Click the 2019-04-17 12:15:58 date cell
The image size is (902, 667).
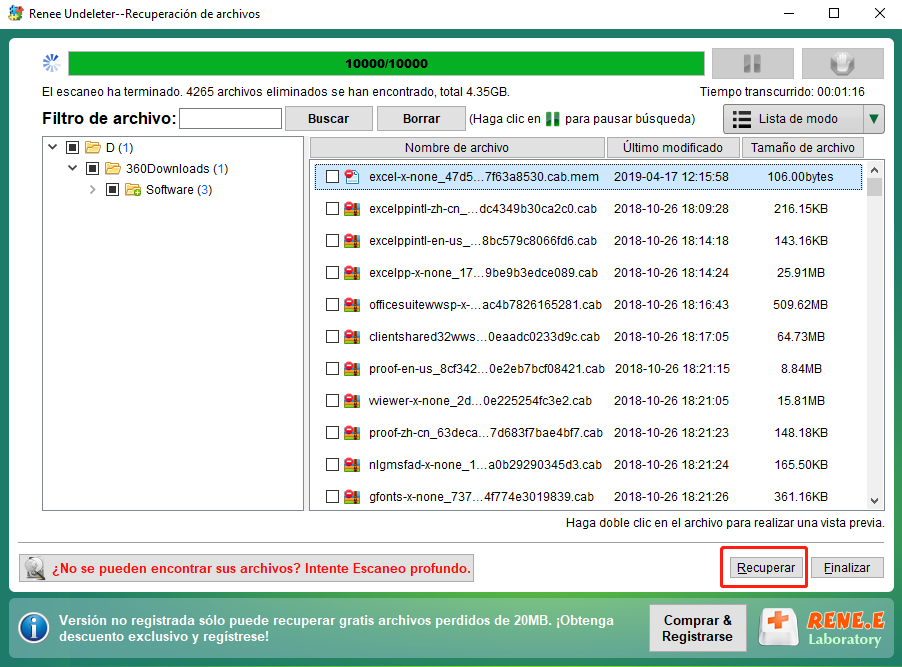point(671,177)
